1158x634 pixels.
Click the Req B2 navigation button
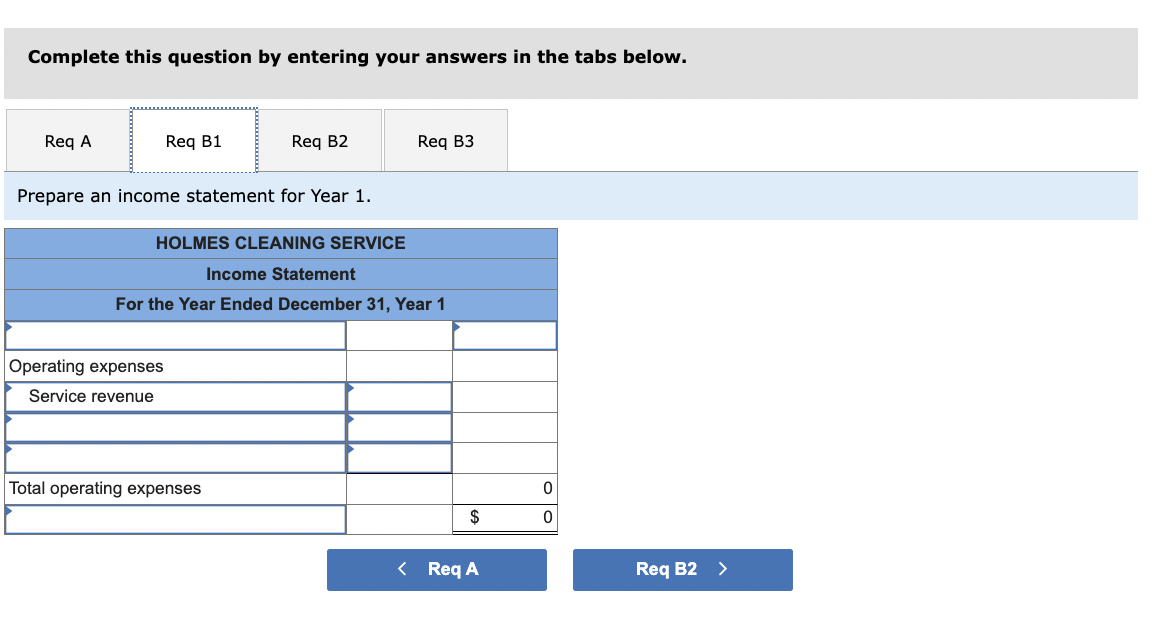click(x=682, y=569)
